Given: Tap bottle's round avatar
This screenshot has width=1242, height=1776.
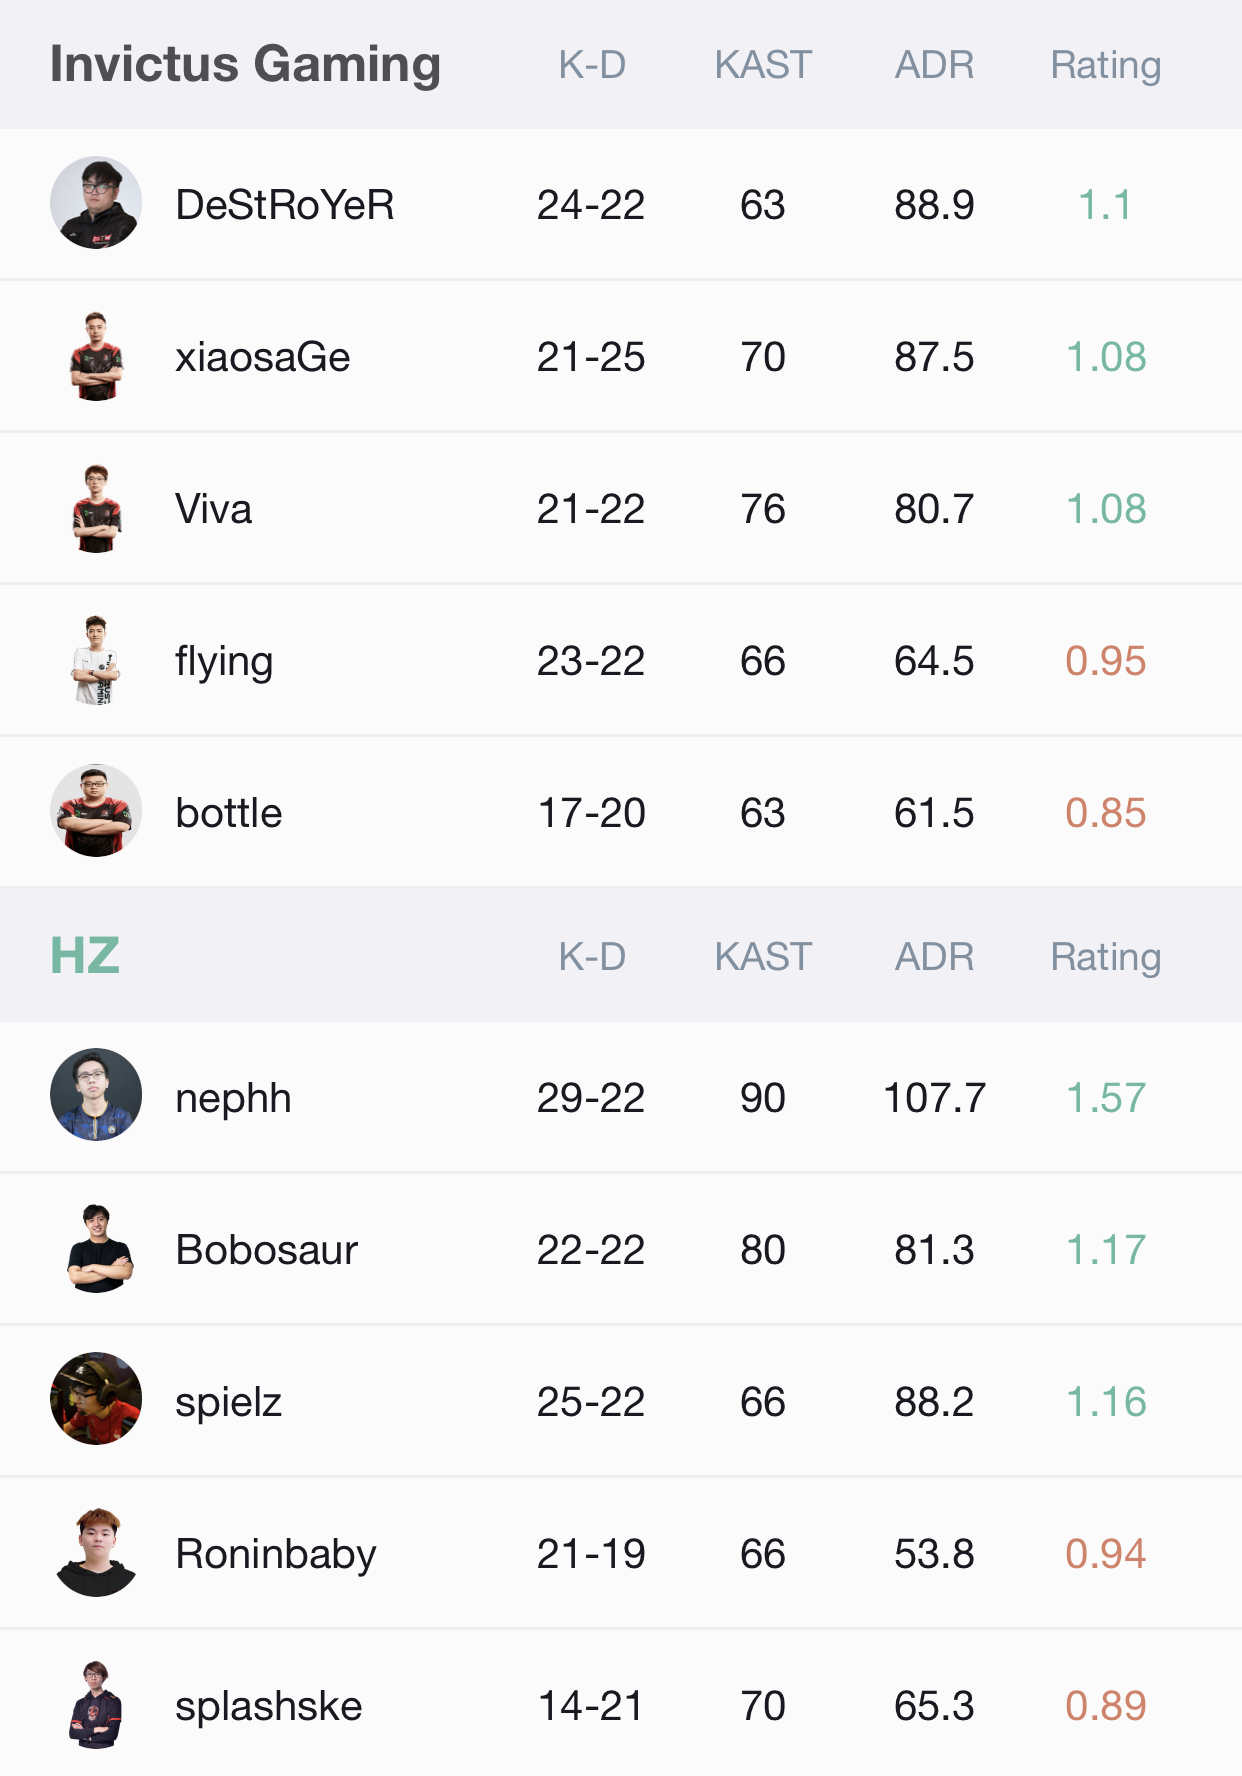Looking at the screenshot, I should (x=96, y=811).
